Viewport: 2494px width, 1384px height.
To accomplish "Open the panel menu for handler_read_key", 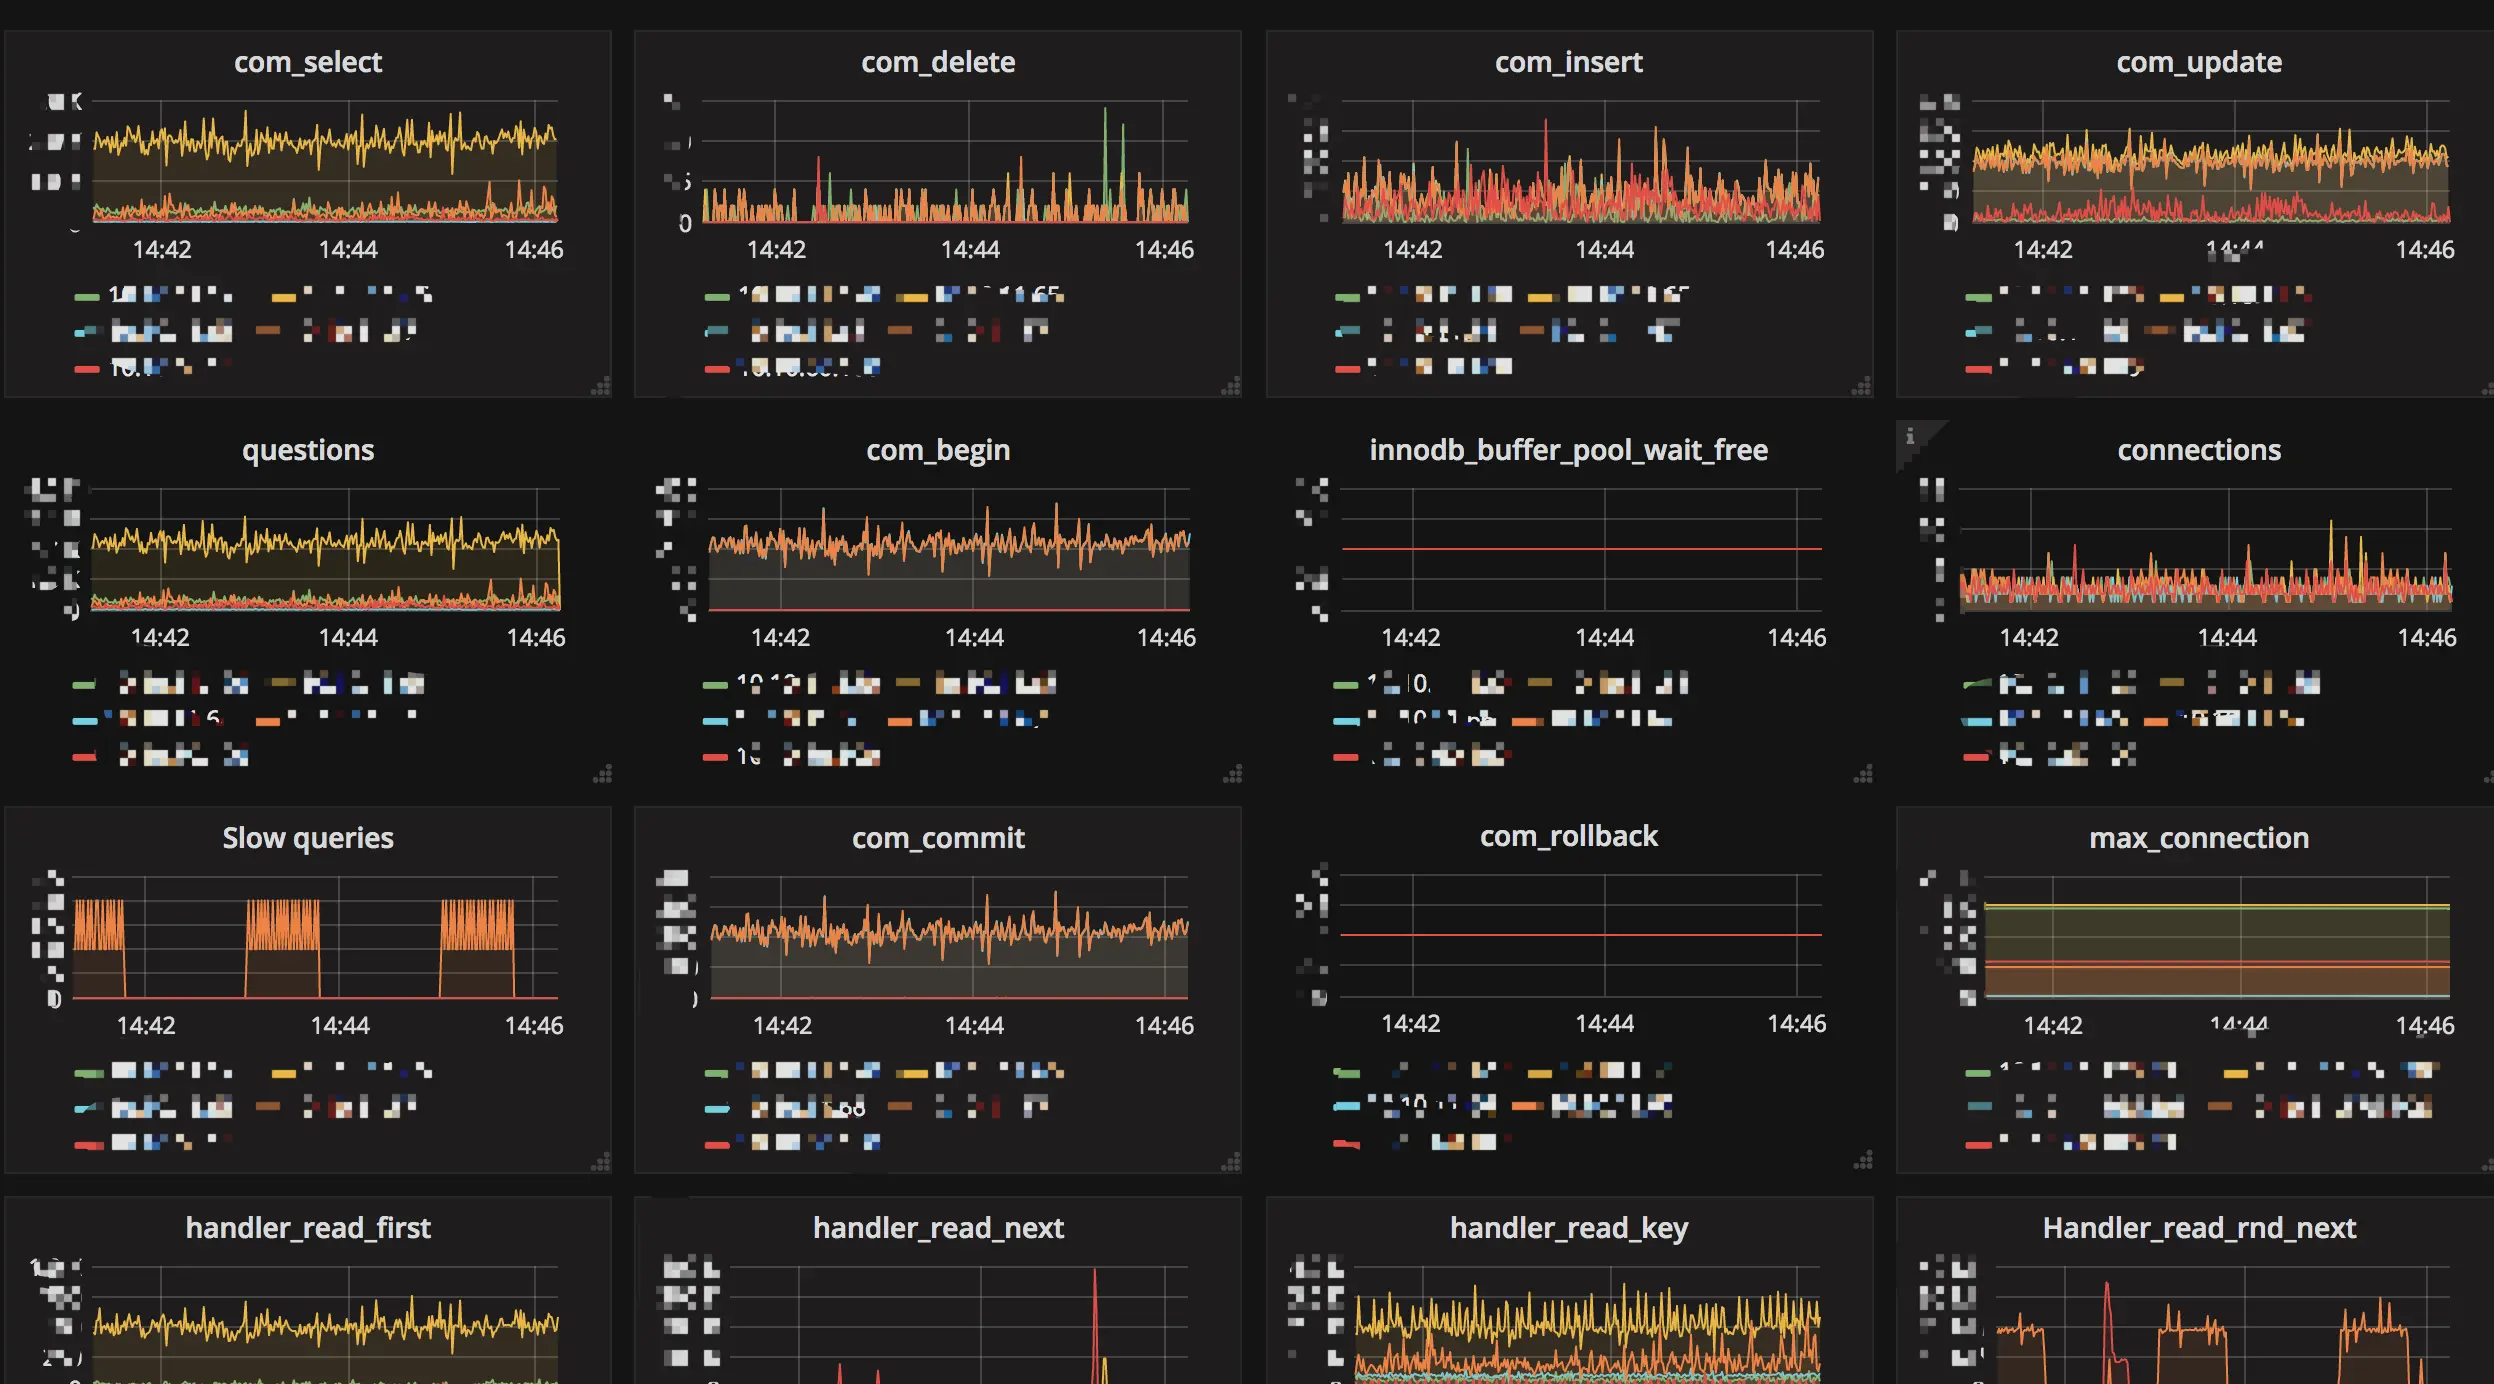I will pos(1568,1227).
